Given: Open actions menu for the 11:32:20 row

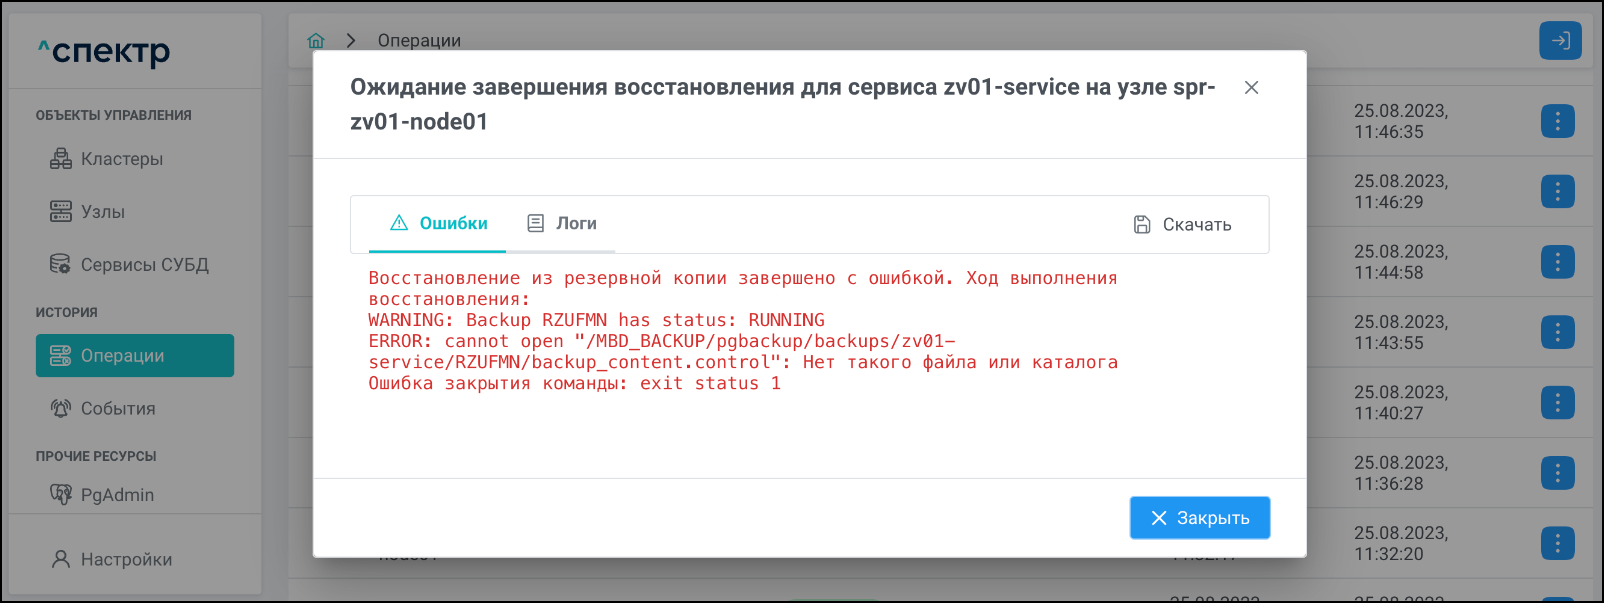Looking at the screenshot, I should [1557, 543].
